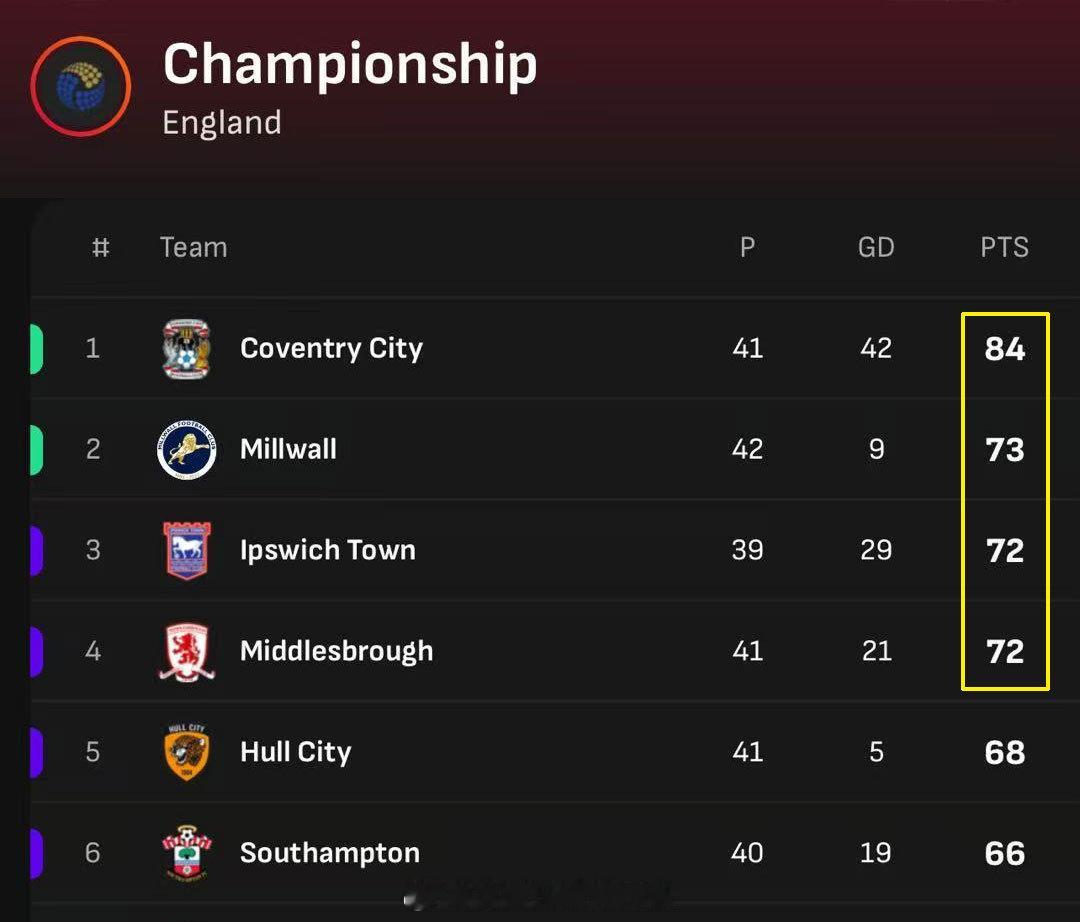Sort by the P (played) column header
Viewport: 1080px width, 922px height.
(747, 248)
